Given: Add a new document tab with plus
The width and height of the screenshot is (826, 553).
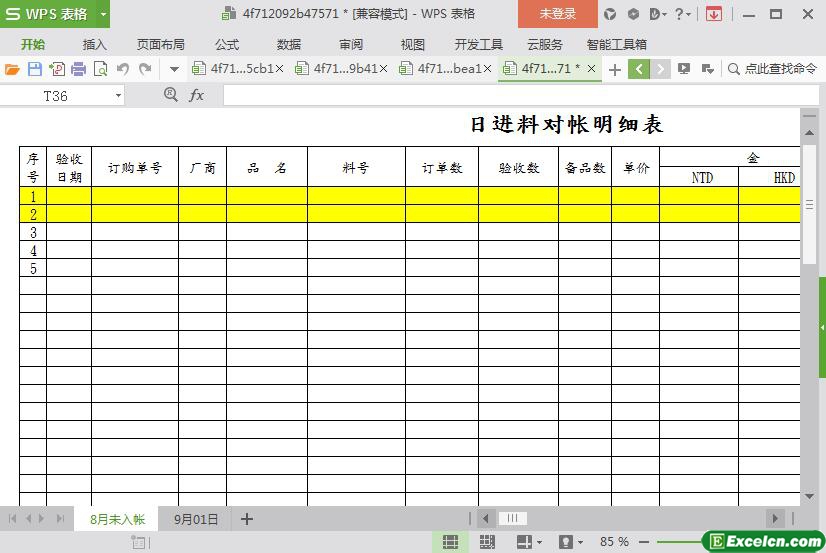Looking at the screenshot, I should pos(615,70).
